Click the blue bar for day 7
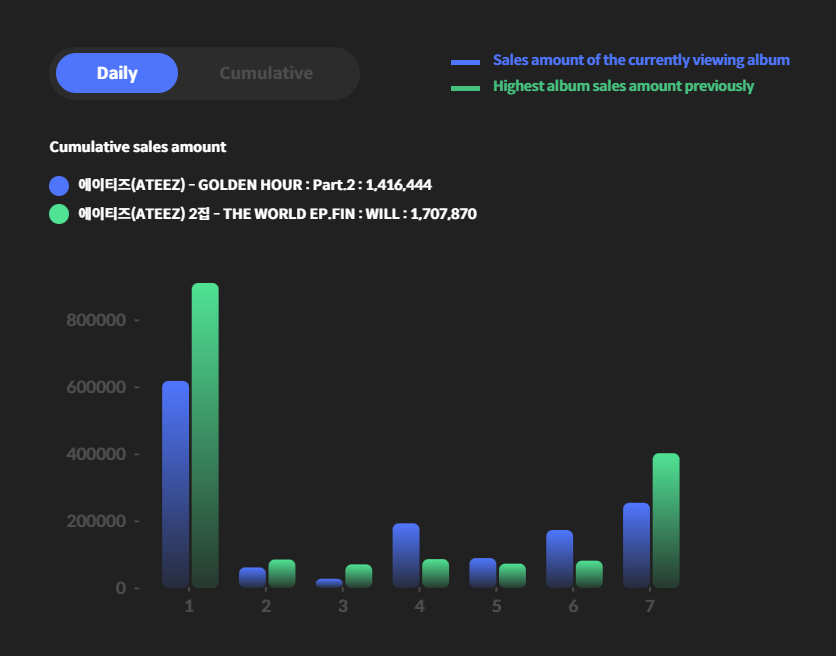 point(636,545)
